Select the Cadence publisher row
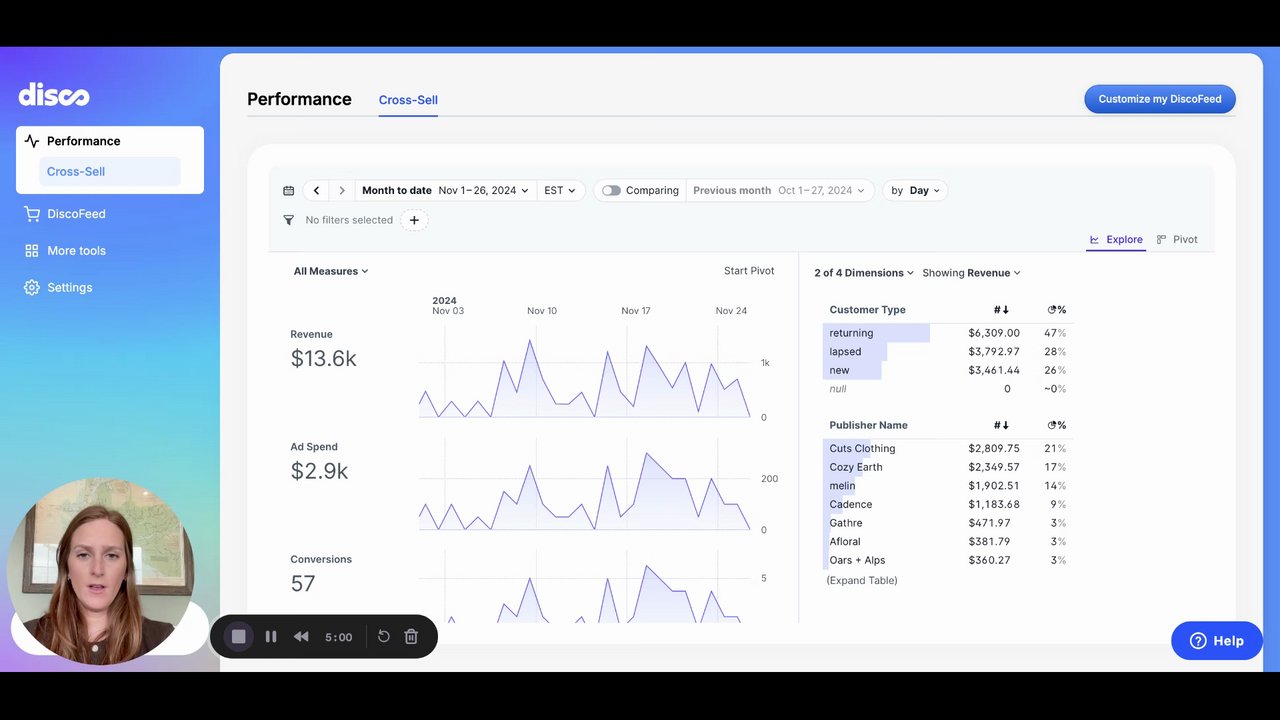The image size is (1280, 720). [x=947, y=505]
